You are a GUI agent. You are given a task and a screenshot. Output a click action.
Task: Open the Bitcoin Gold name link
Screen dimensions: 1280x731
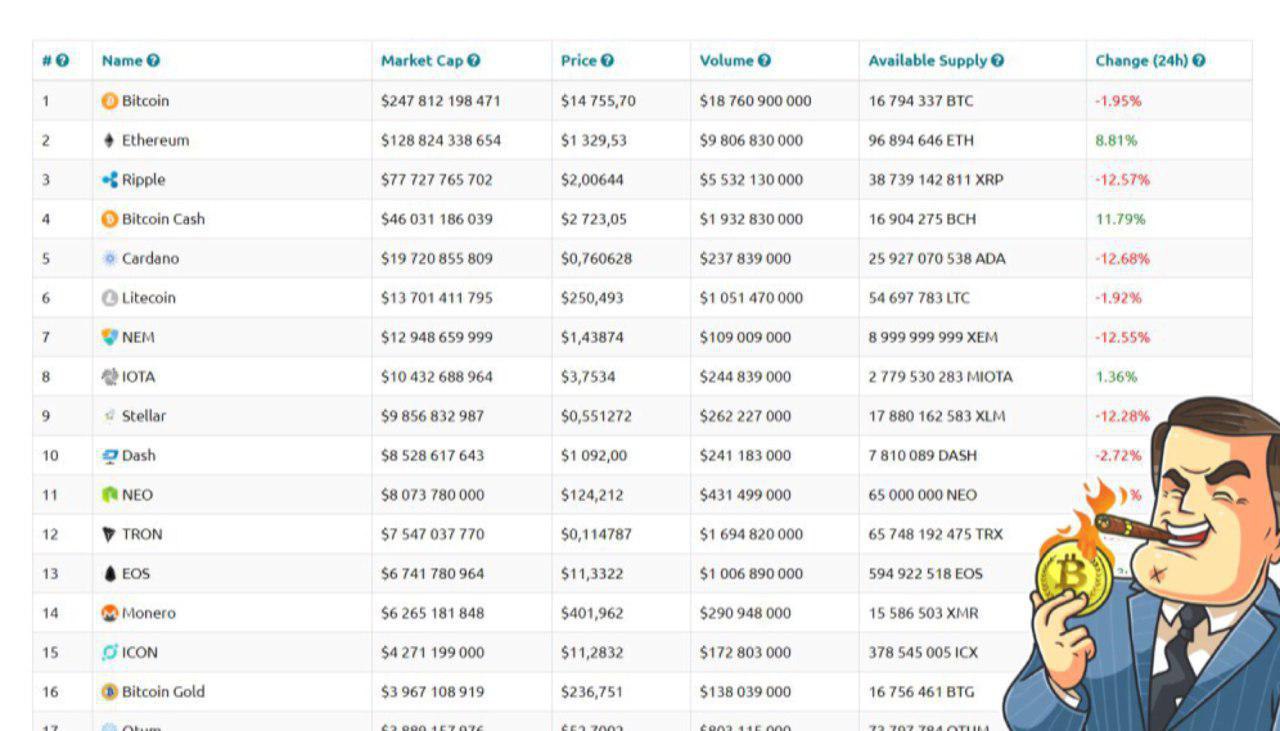click(163, 692)
